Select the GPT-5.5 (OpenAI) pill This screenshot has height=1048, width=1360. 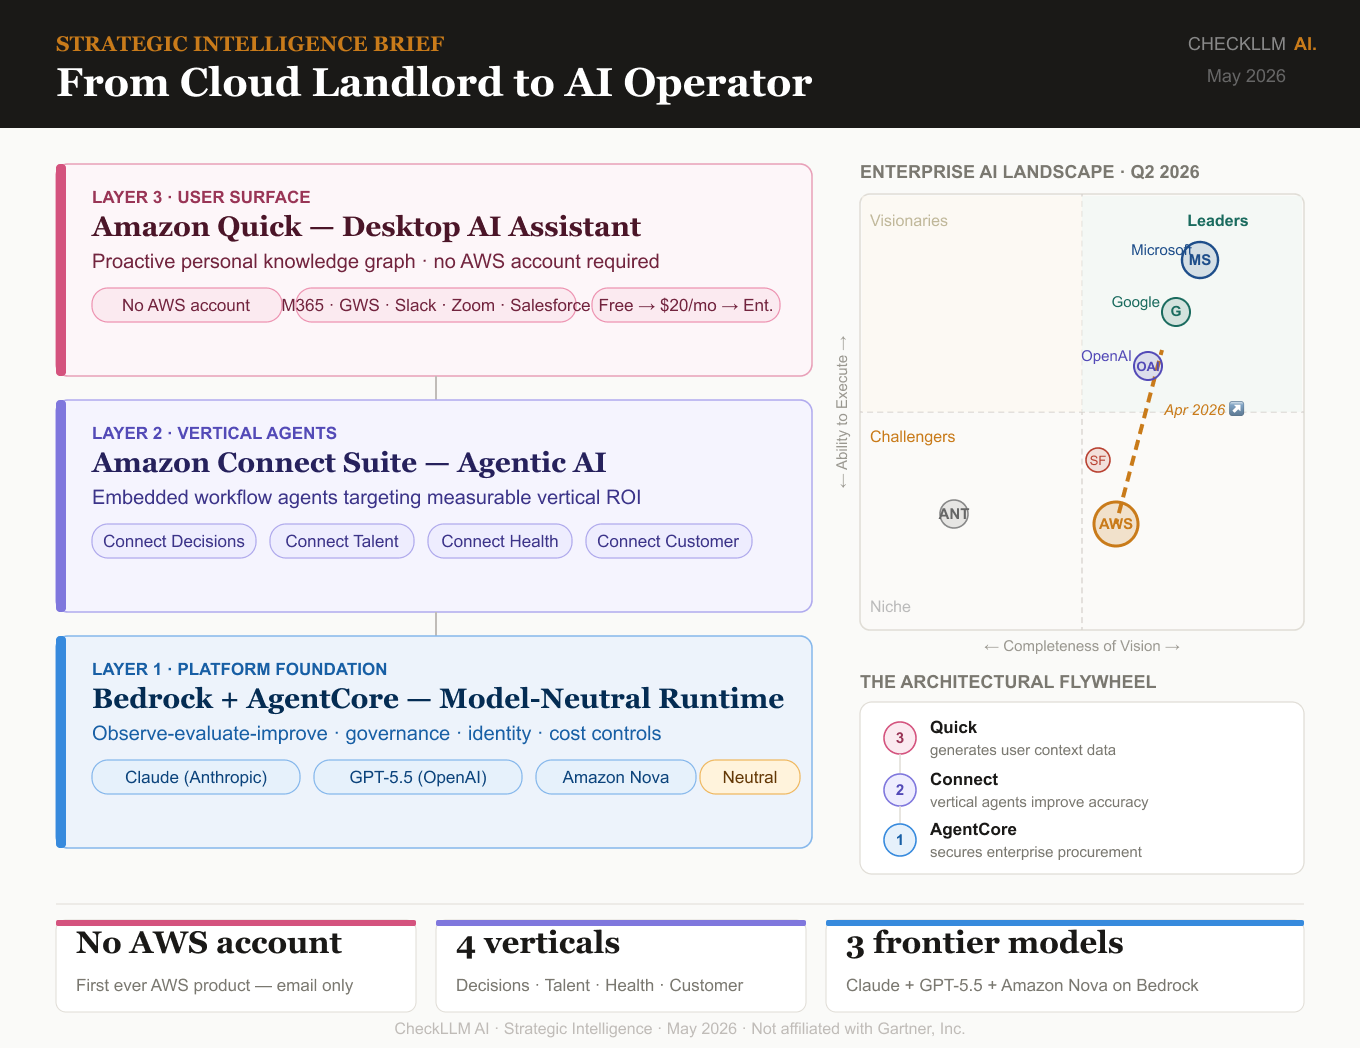pyautogui.click(x=418, y=777)
